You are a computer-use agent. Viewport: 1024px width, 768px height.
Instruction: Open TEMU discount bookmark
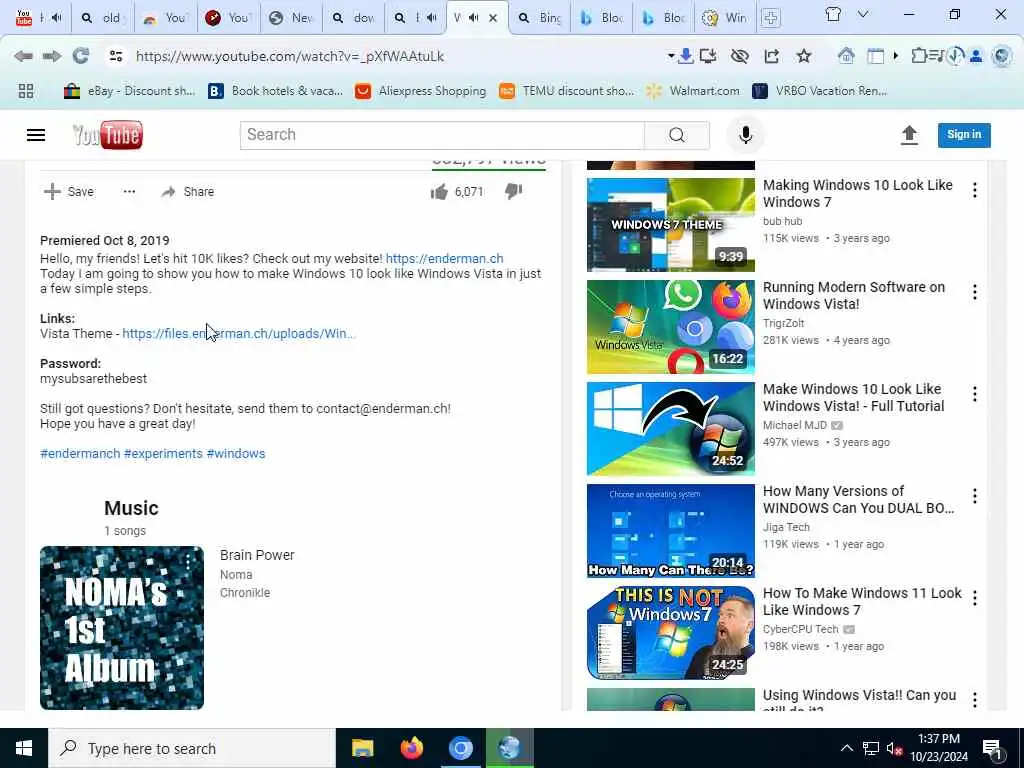[x=566, y=91]
